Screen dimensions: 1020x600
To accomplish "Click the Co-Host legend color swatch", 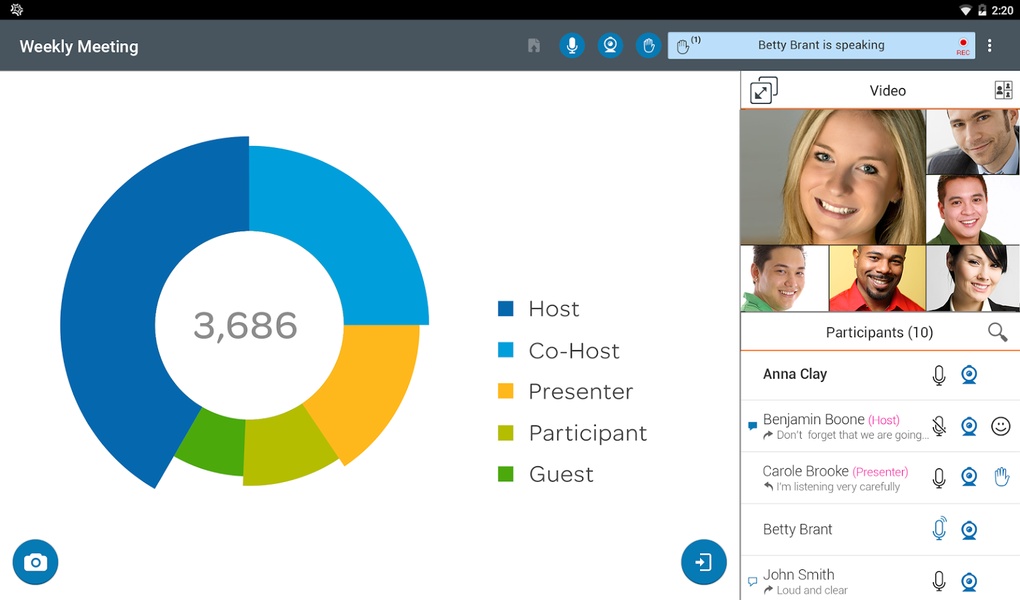I will point(505,350).
